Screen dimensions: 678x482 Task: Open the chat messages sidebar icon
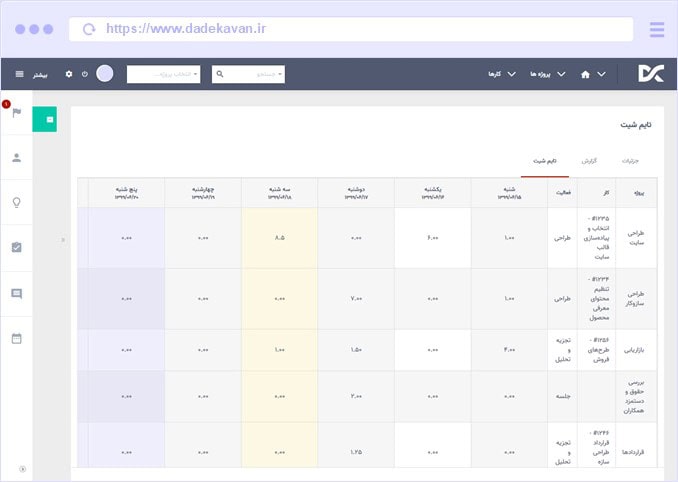(x=16, y=293)
